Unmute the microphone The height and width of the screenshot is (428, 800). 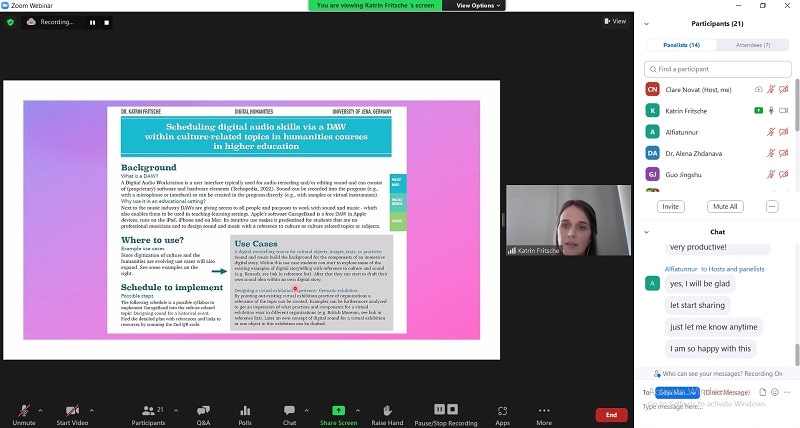click(23, 413)
